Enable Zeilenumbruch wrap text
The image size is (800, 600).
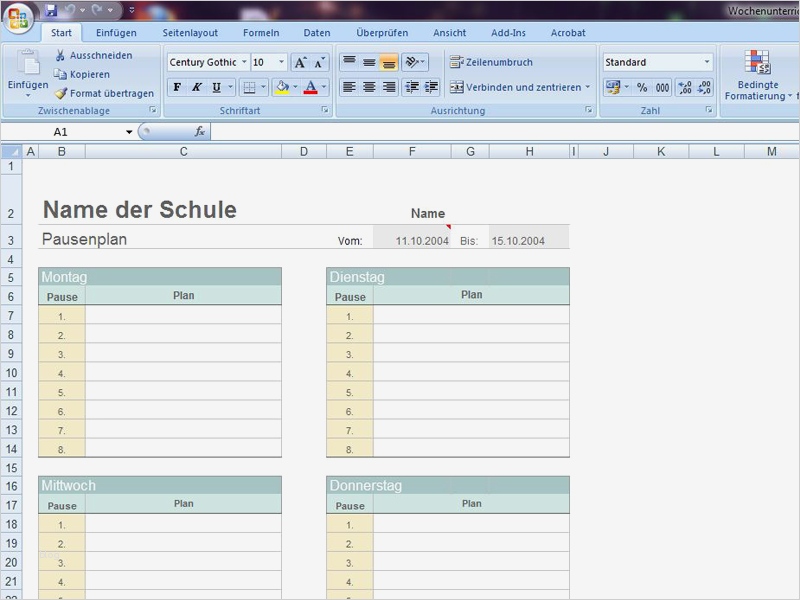click(x=491, y=62)
